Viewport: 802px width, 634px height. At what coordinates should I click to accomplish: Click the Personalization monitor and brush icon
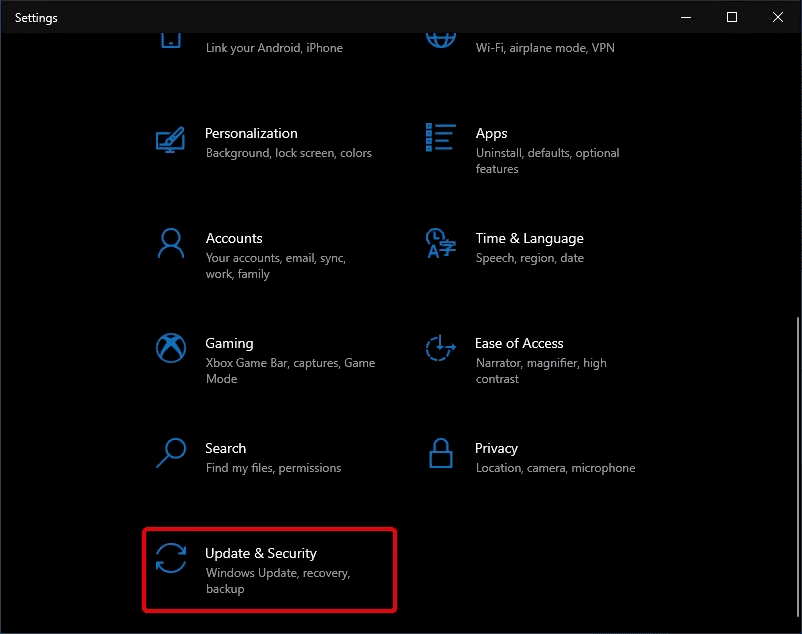(170, 140)
